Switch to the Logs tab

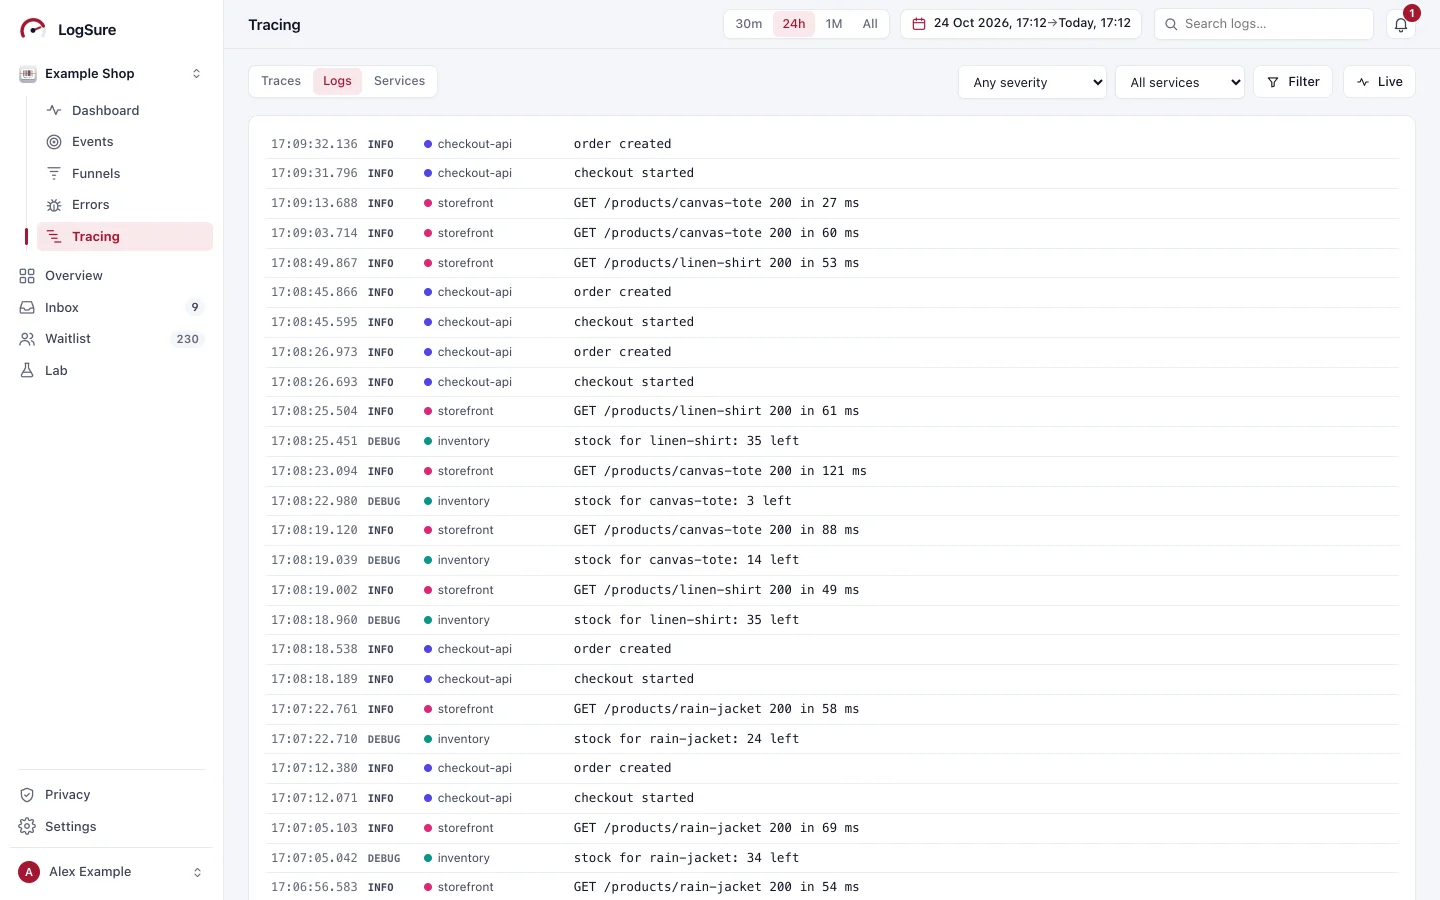point(337,81)
